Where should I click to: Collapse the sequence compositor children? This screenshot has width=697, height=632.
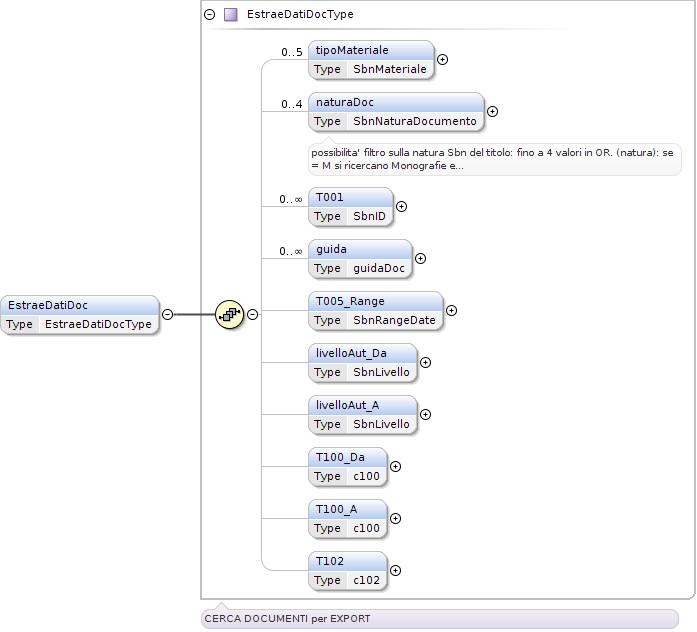tap(252, 315)
